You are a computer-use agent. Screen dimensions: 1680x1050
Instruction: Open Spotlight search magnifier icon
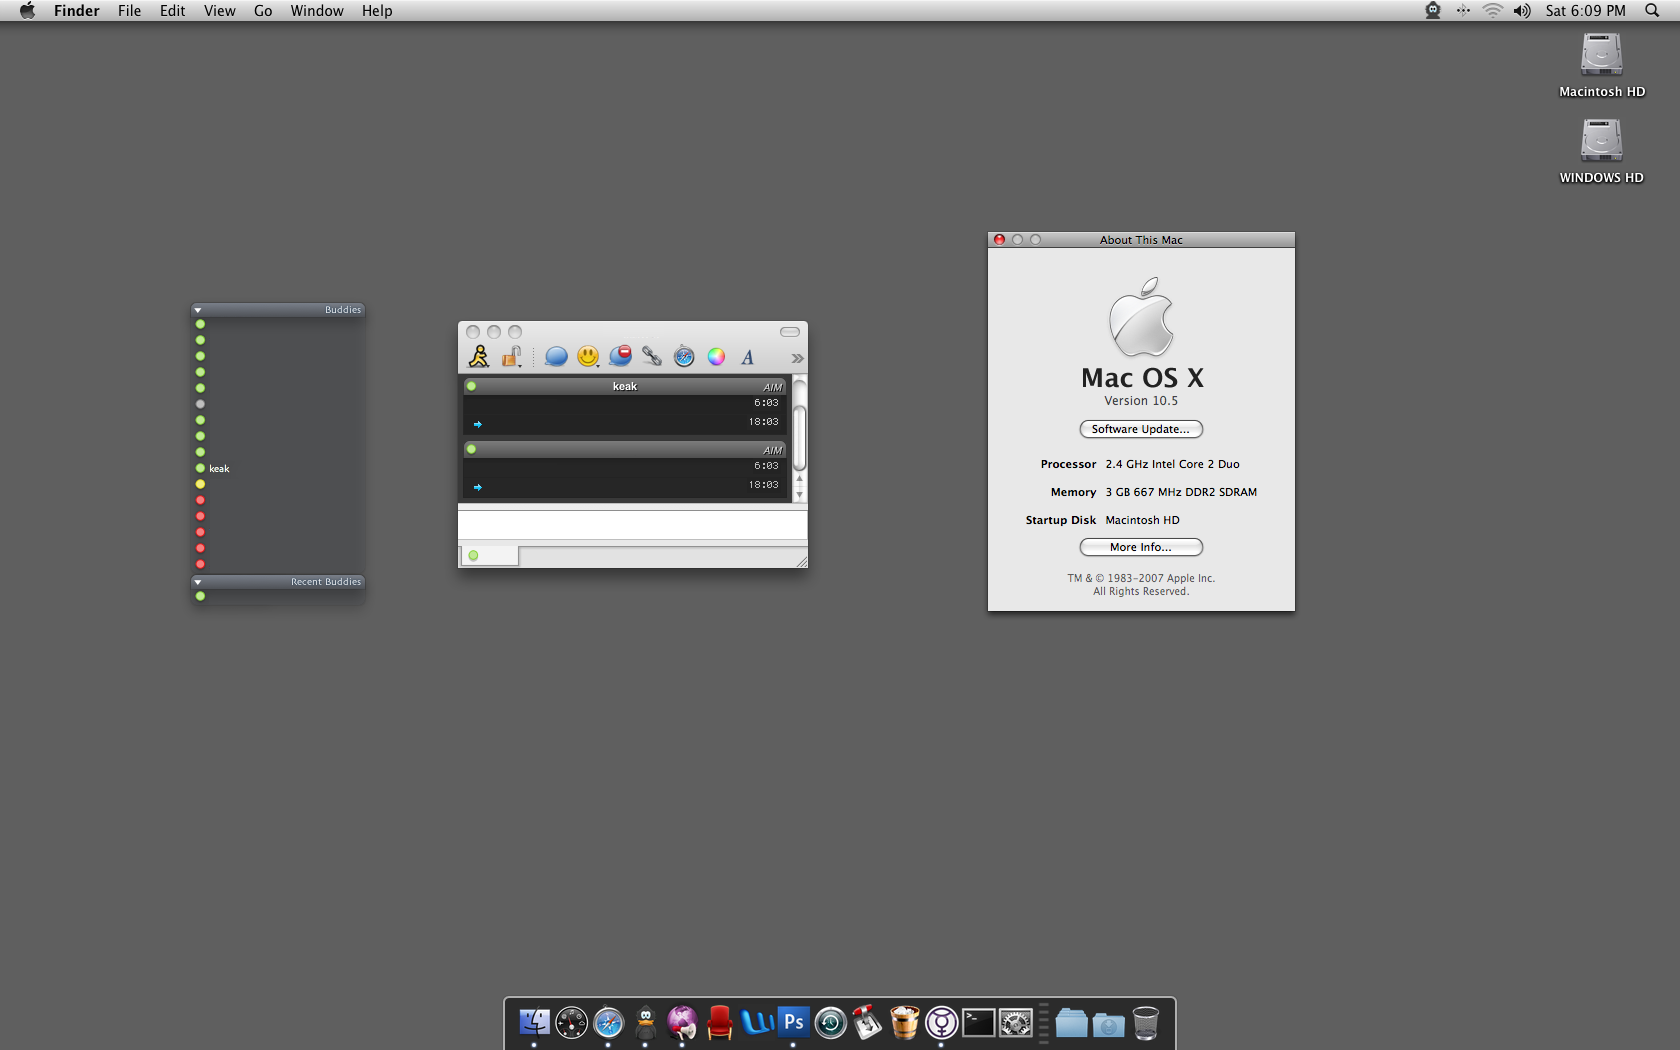[1652, 11]
